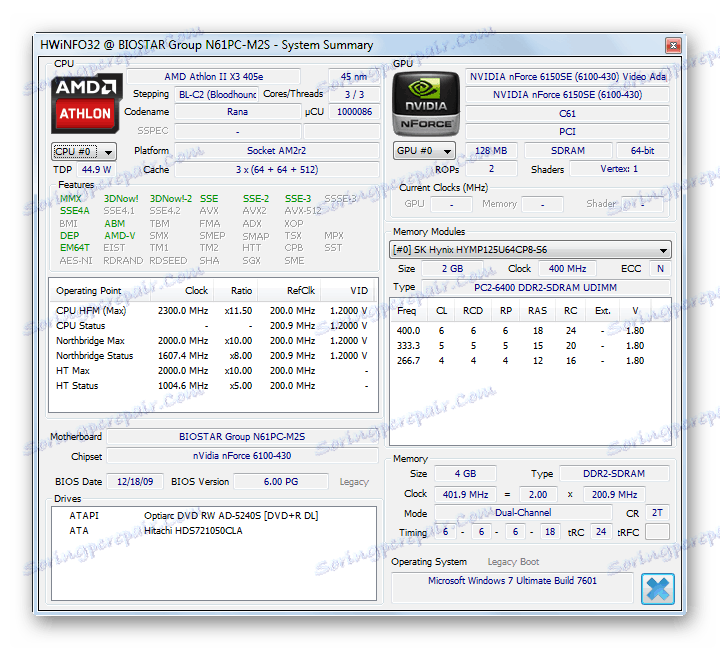Click the Freq column header in memory table
This screenshot has height=649, width=720.
pyautogui.click(x=407, y=311)
